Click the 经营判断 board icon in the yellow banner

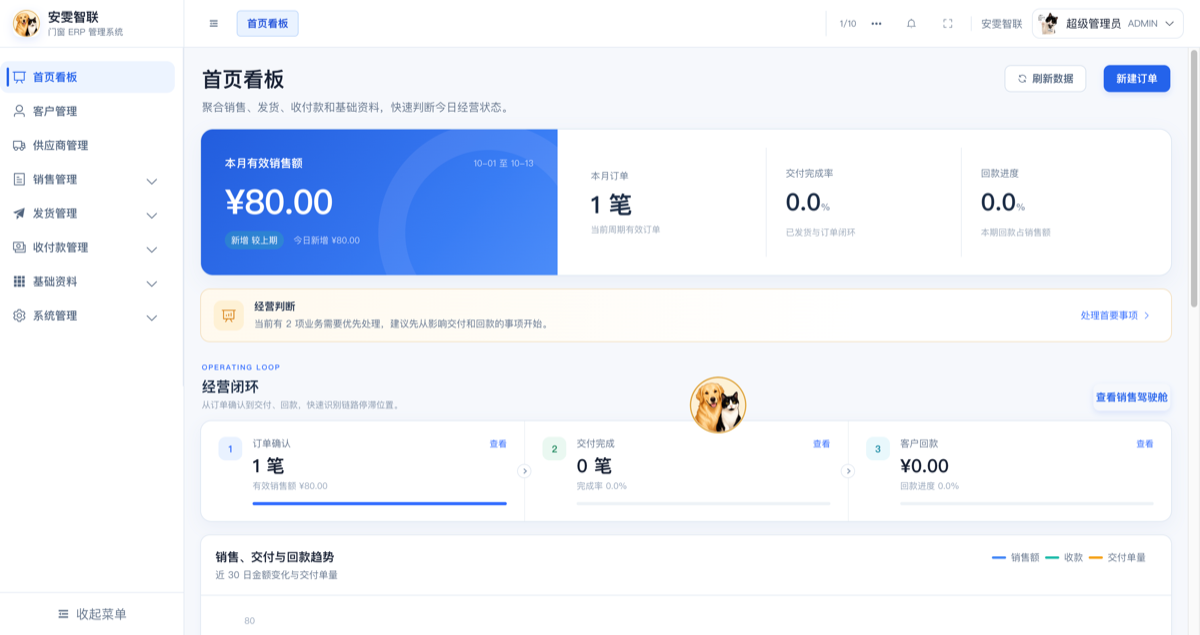(229, 315)
